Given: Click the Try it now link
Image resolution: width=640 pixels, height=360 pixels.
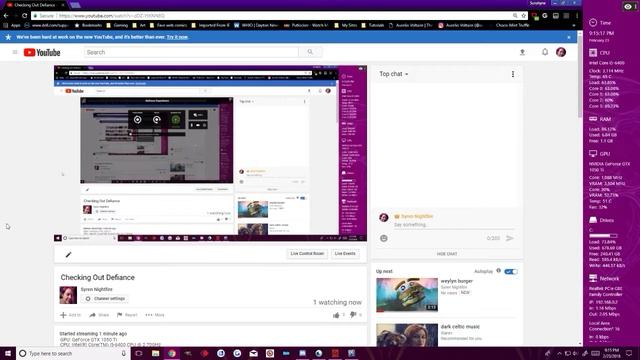Looking at the screenshot, I should click(177, 37).
